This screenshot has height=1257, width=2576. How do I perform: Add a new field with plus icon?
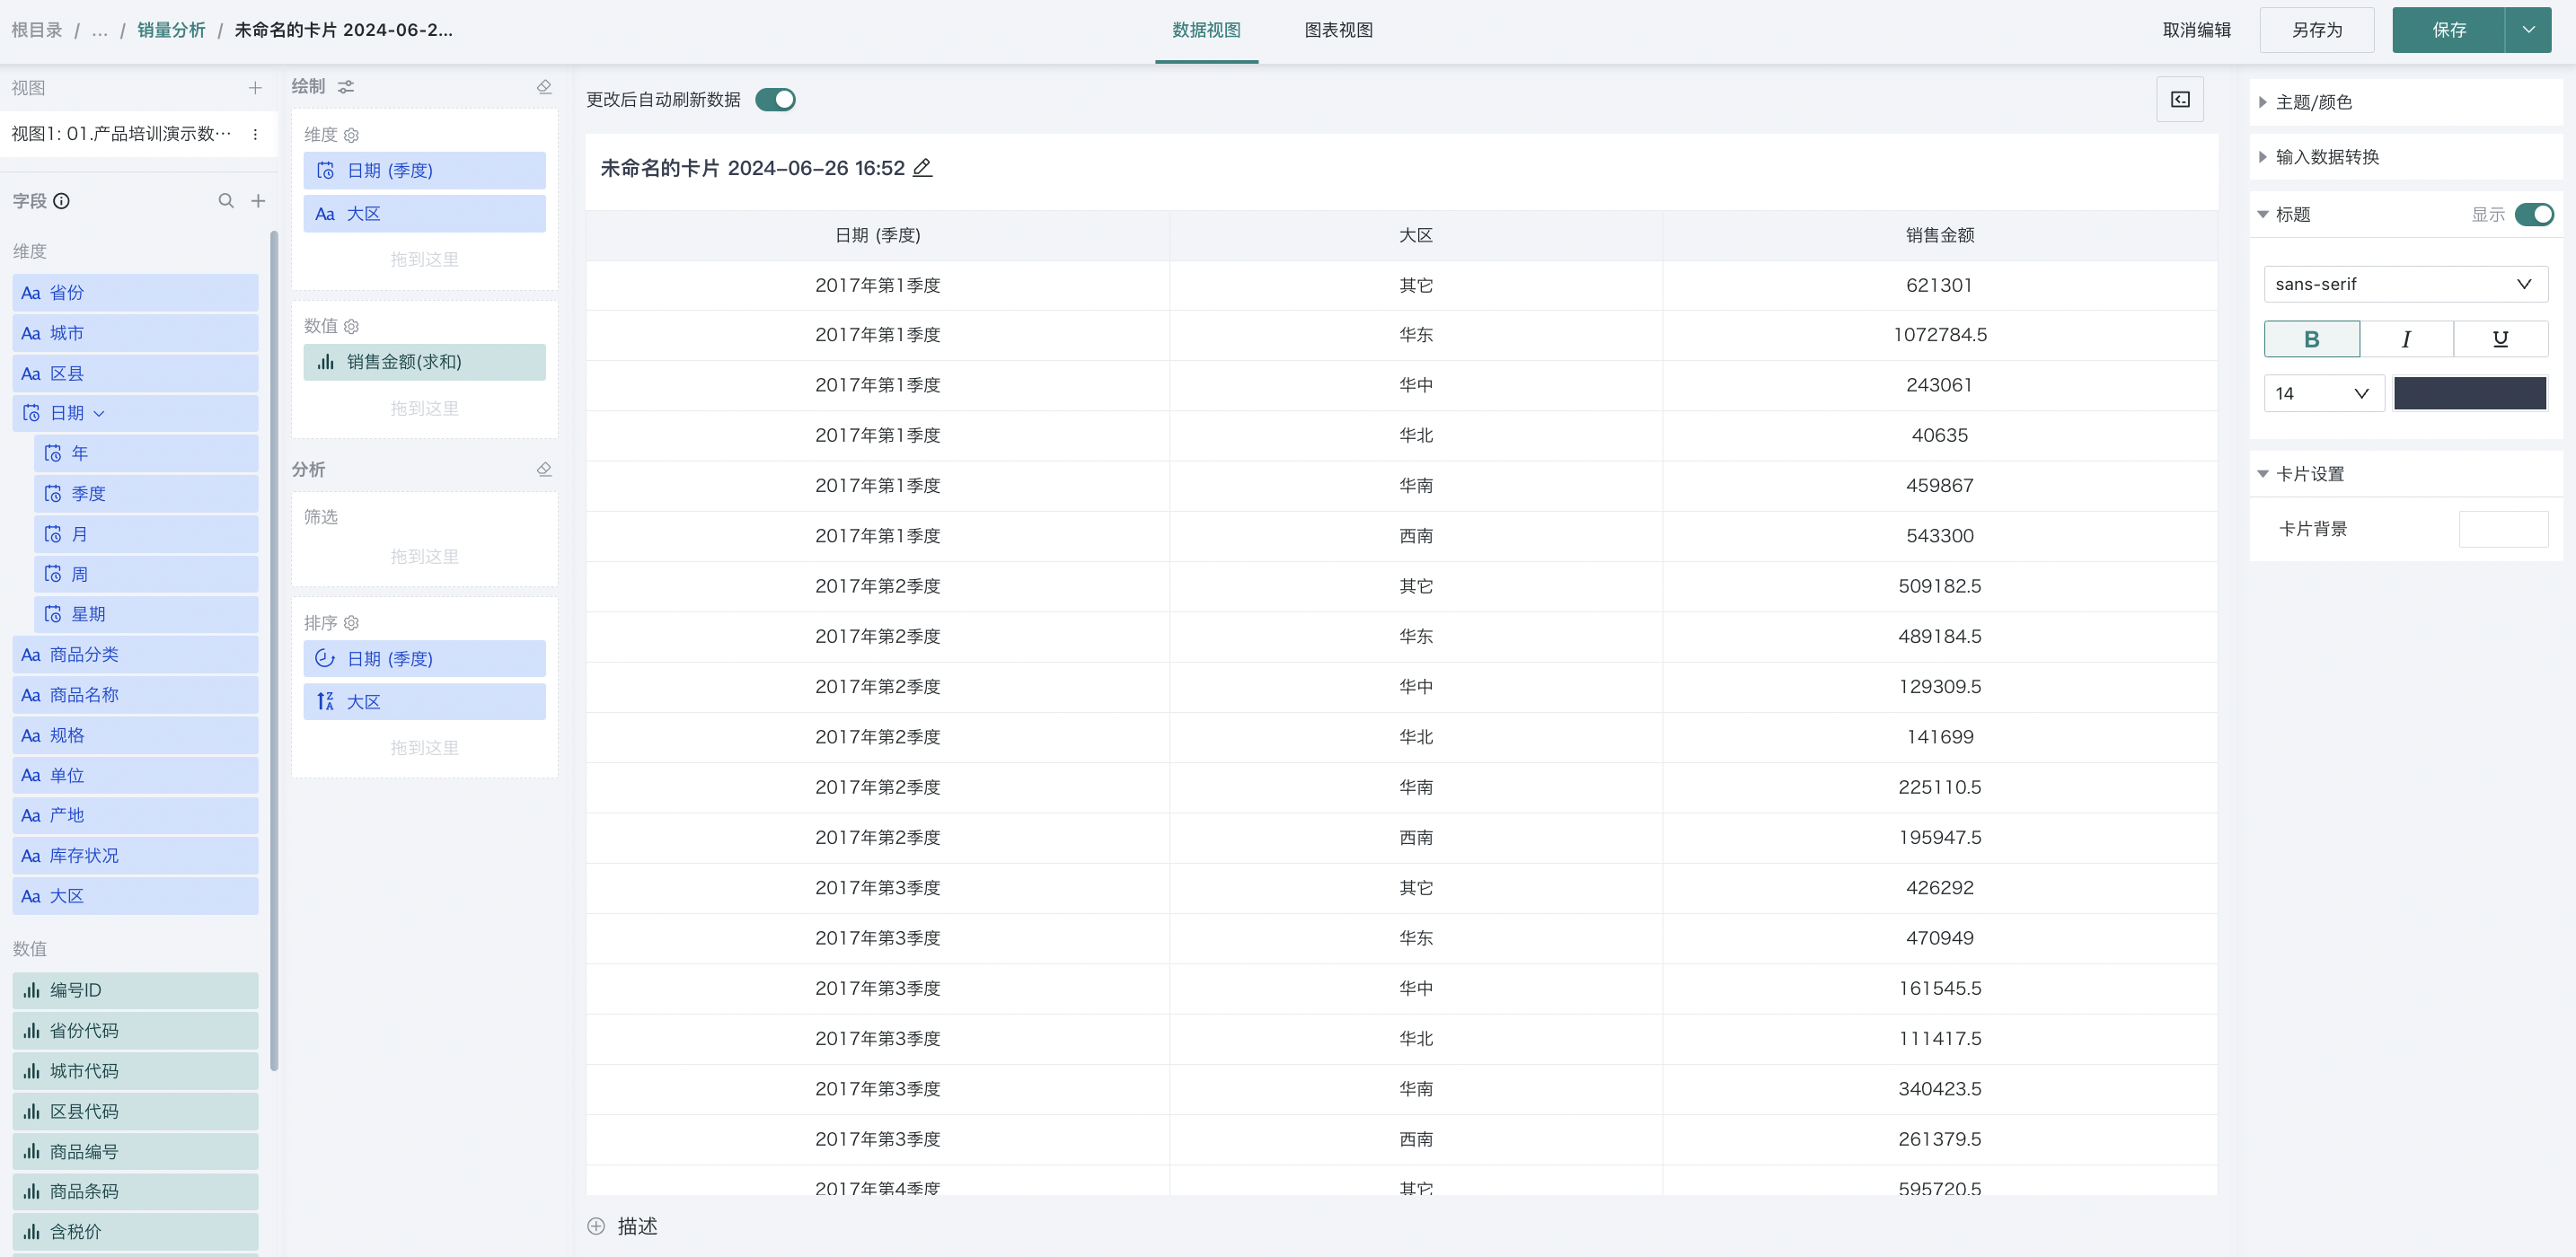coord(258,201)
